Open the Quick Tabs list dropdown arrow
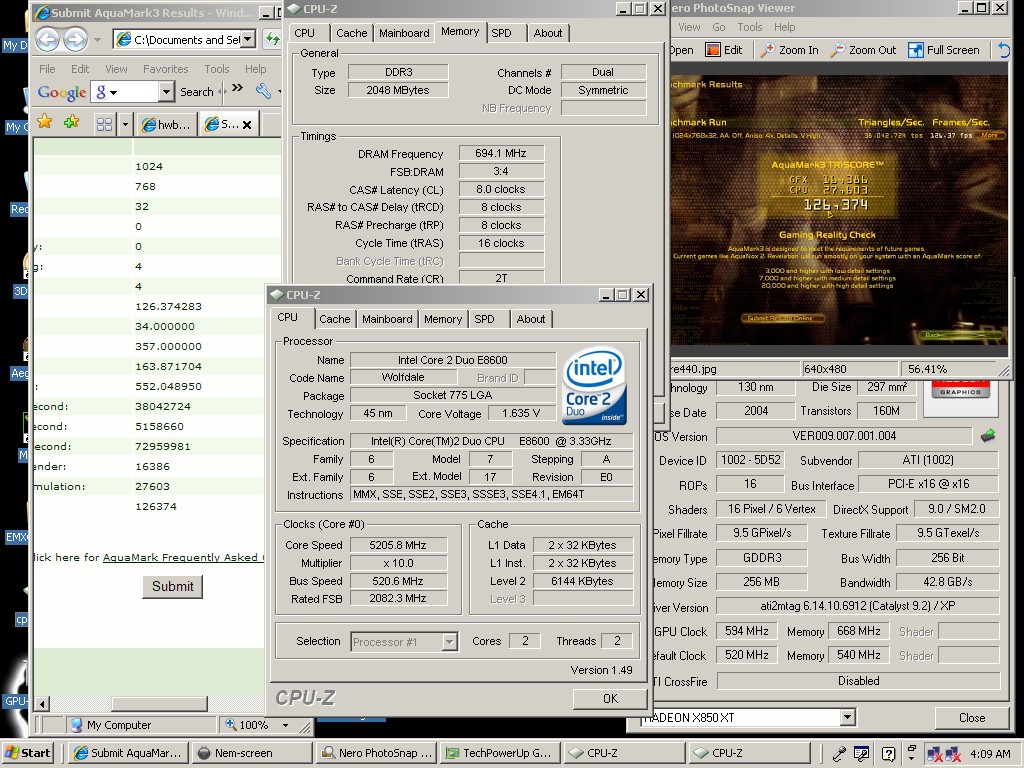 (x=125, y=124)
